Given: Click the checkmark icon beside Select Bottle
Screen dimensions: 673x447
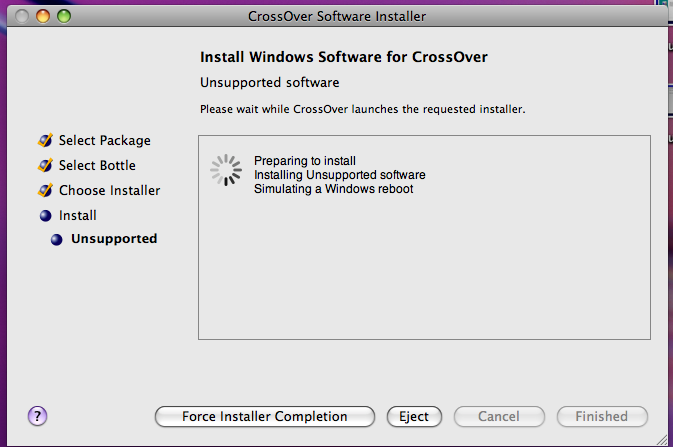Looking at the screenshot, I should click(45, 165).
